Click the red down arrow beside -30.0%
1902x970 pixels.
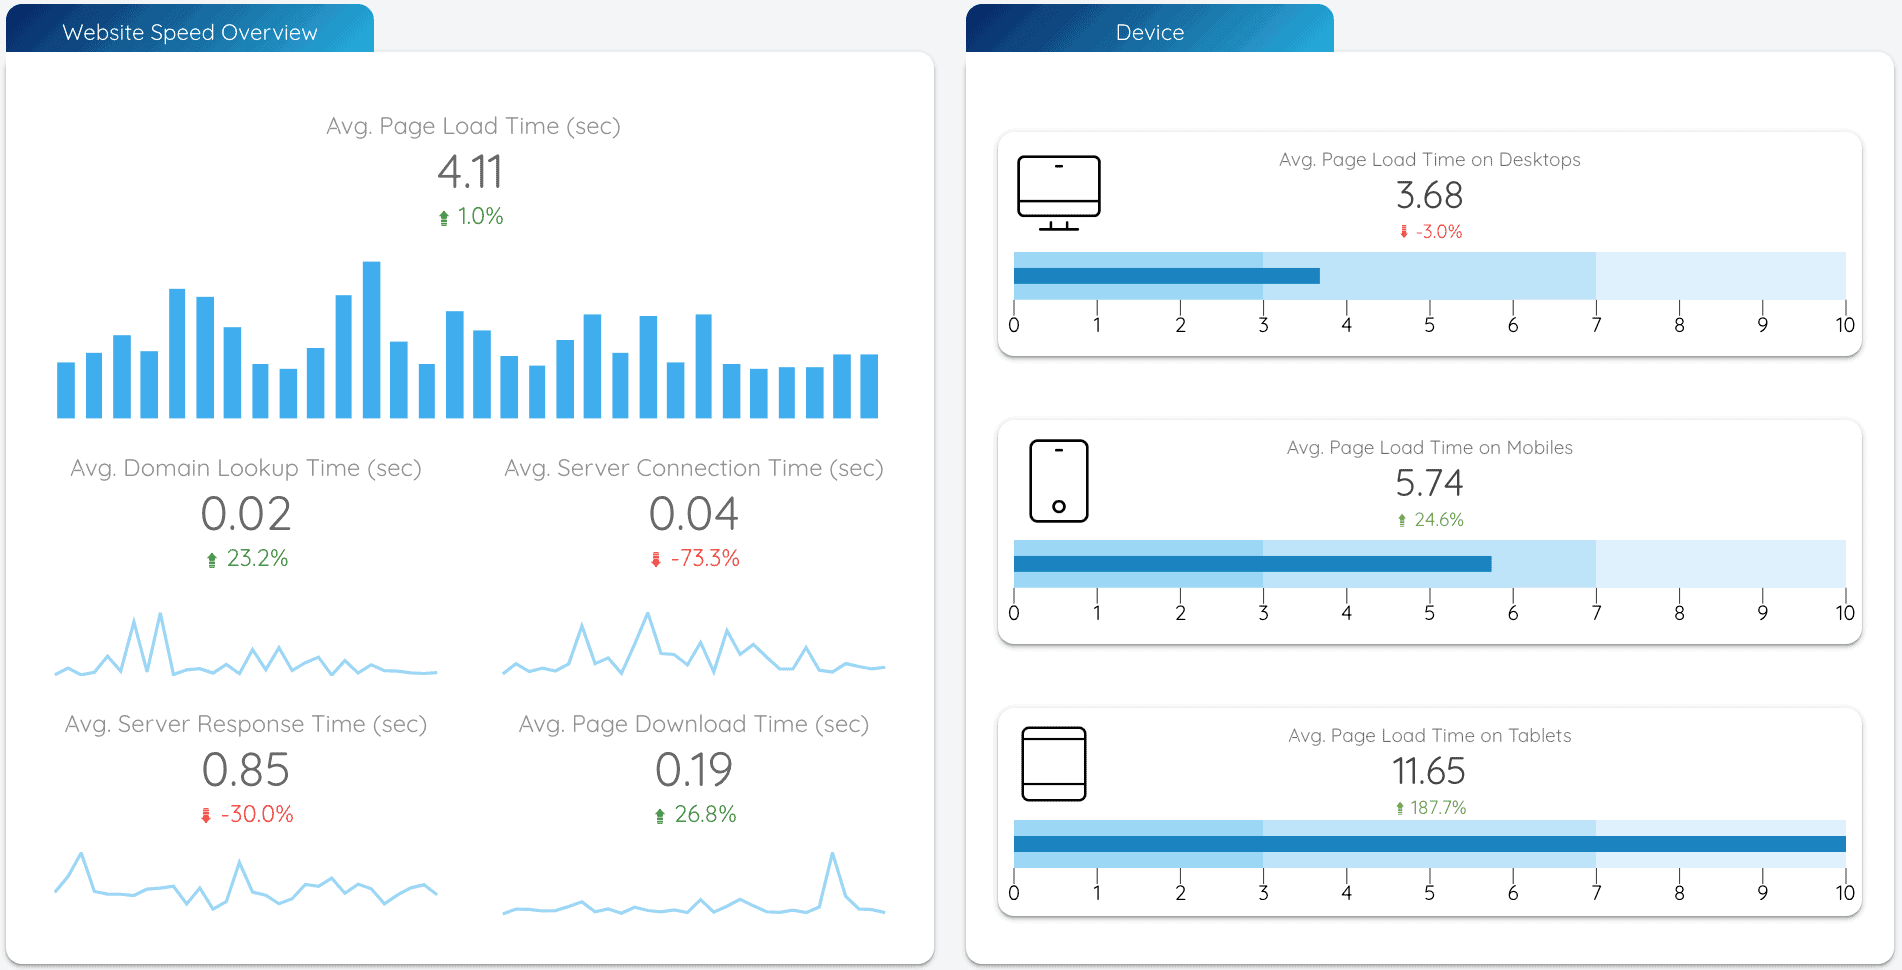[x=205, y=814]
